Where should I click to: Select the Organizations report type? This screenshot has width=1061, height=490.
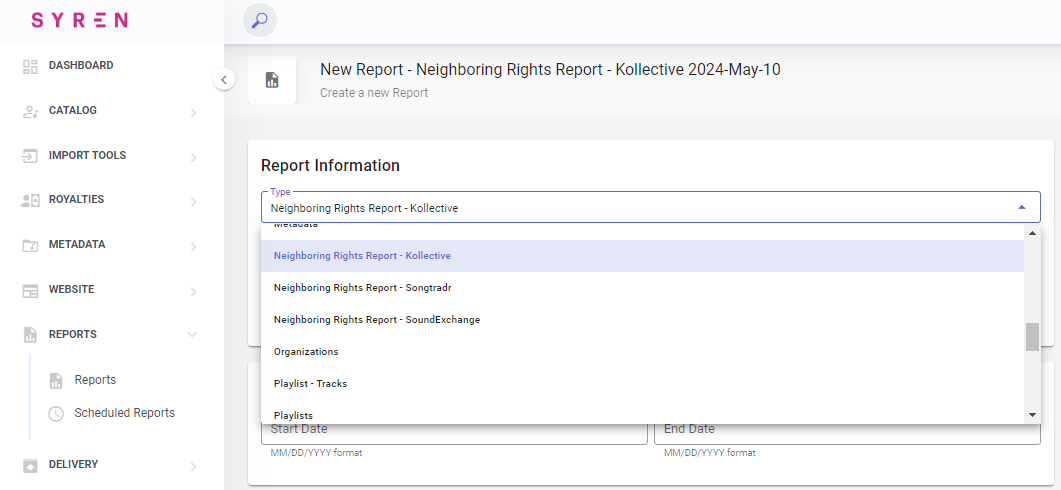(x=306, y=352)
